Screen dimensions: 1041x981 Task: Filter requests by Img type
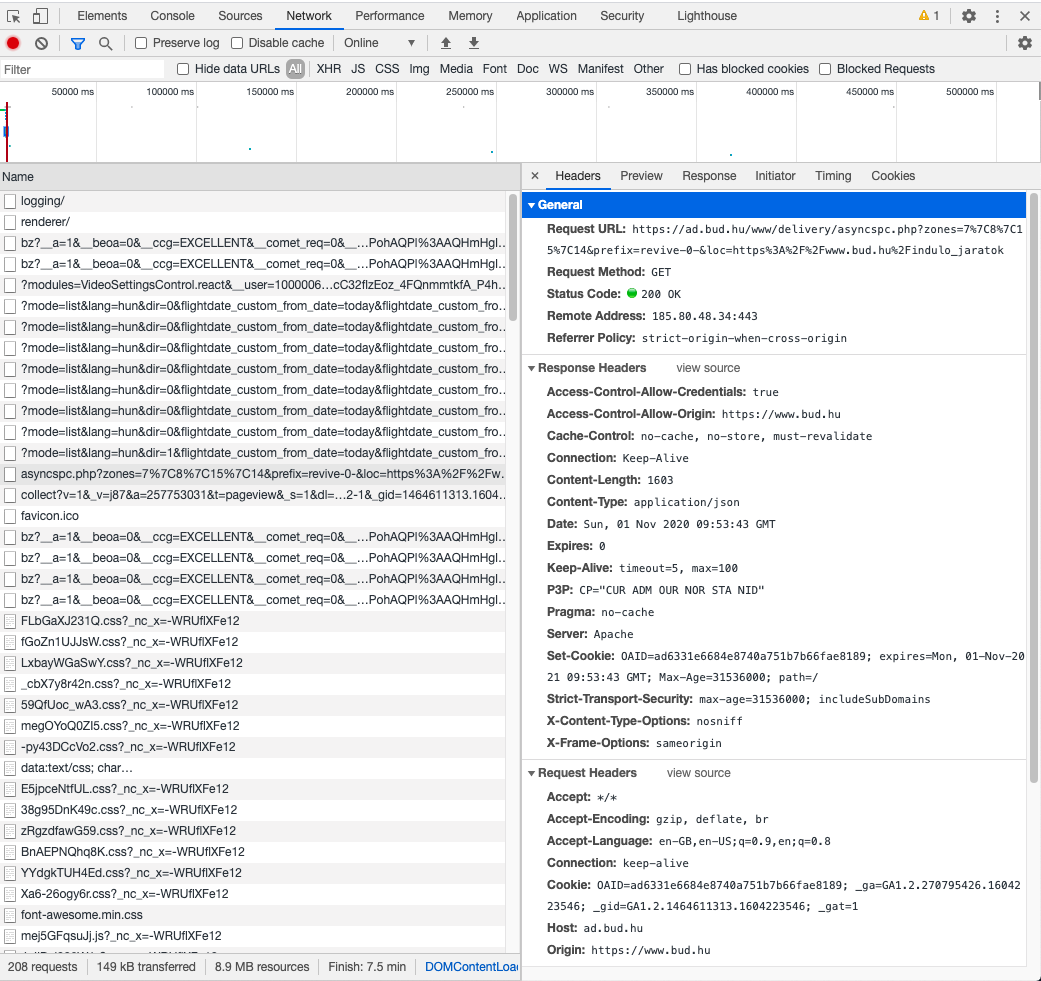[419, 69]
